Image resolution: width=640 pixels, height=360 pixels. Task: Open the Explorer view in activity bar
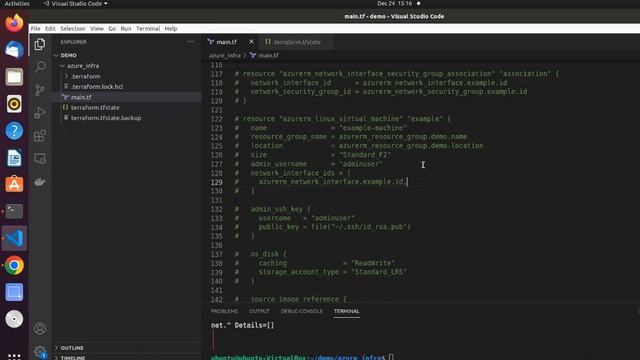pyautogui.click(x=40, y=44)
